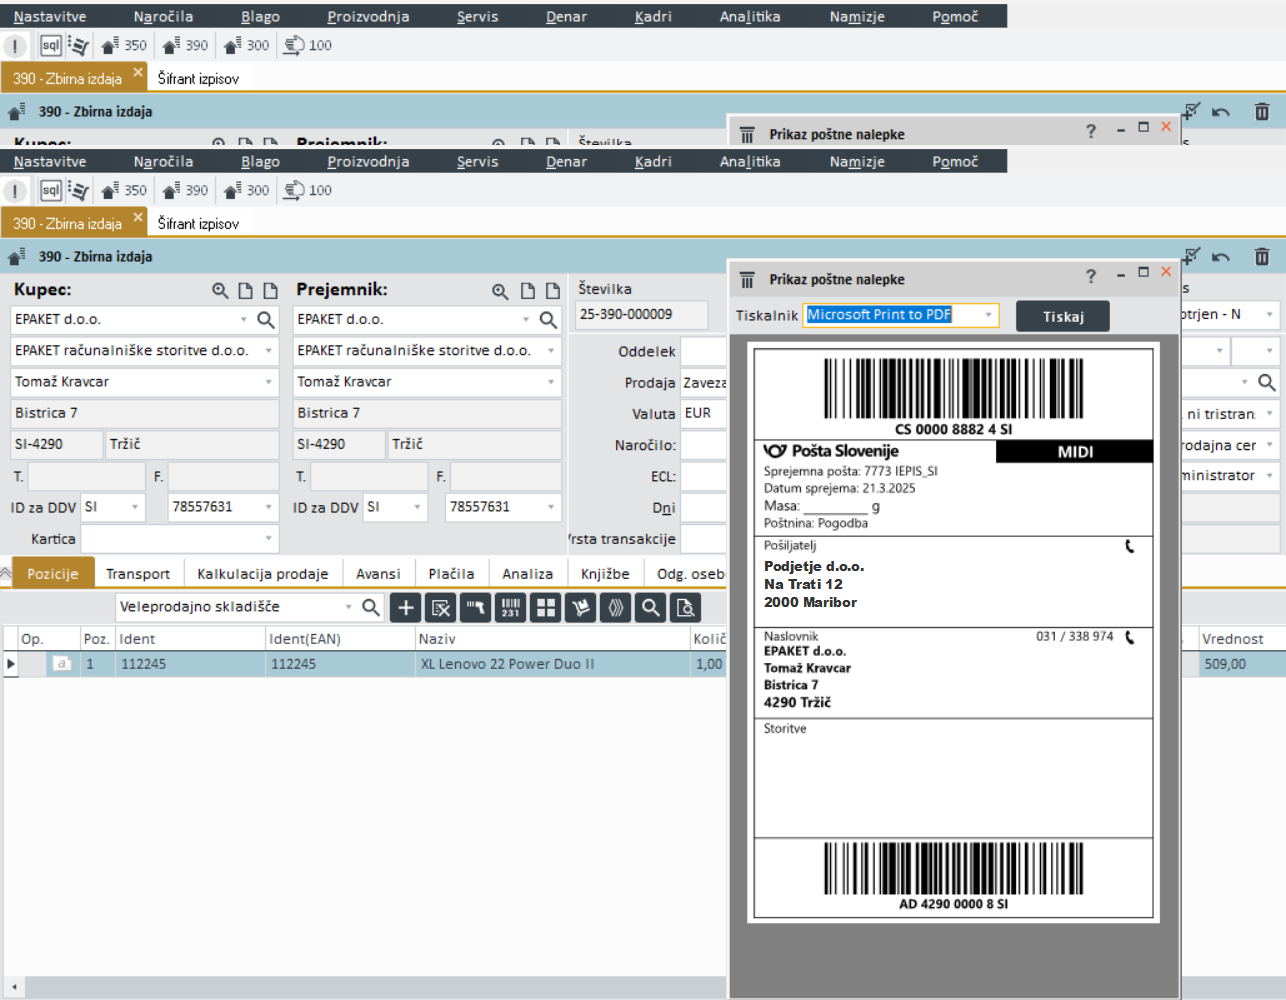Click the search magnifier next to Veleprodajno skladišče

[x=370, y=607]
